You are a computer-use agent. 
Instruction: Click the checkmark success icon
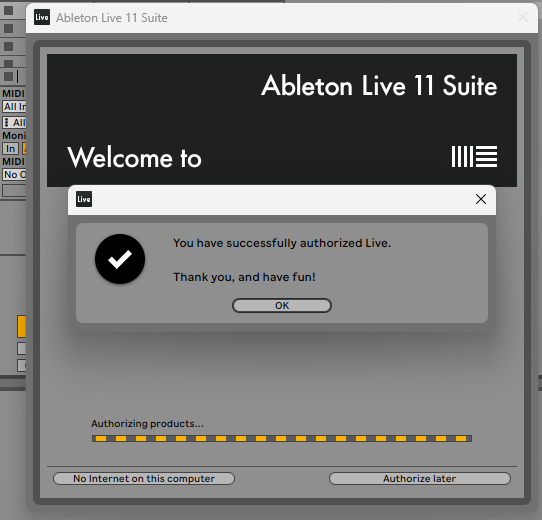click(x=120, y=259)
